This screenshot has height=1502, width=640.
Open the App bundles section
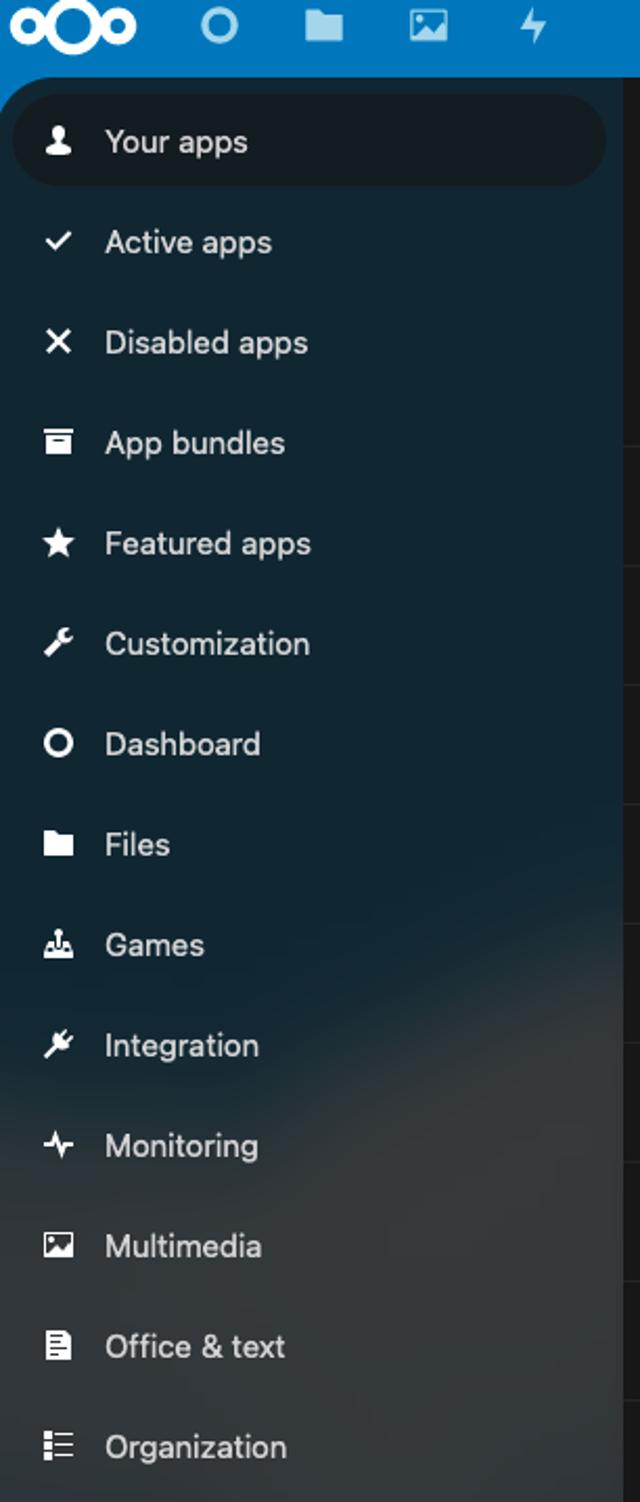point(195,443)
